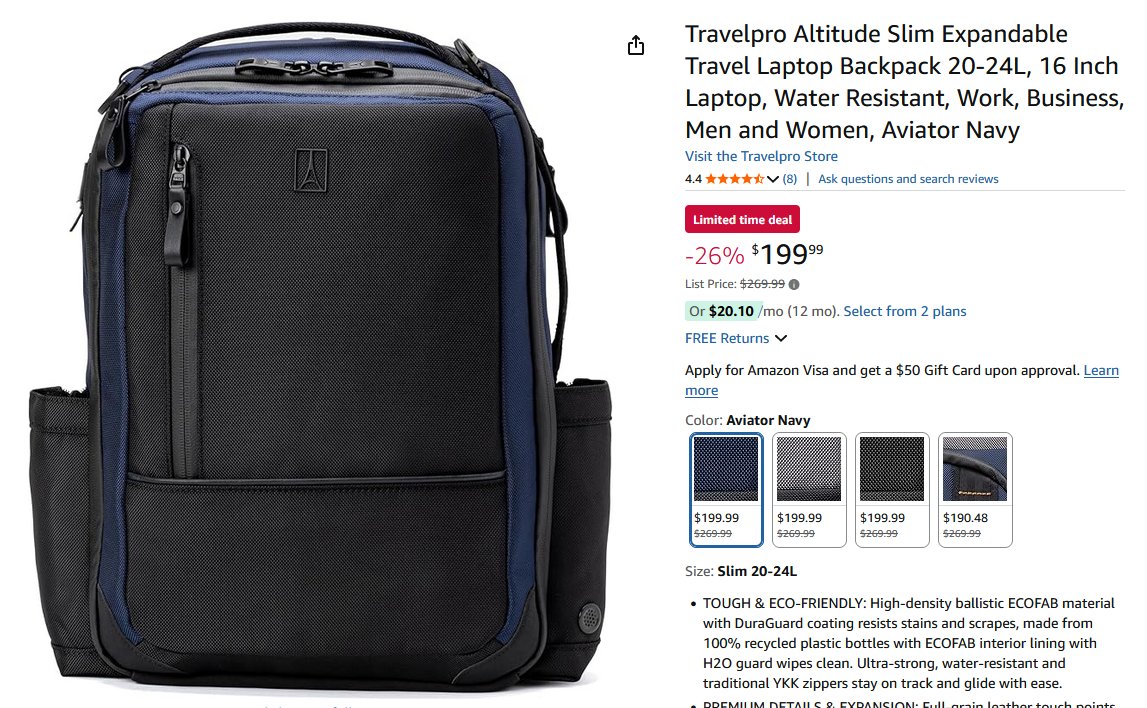The width and height of the screenshot is (1147, 708).
Task: Expand the FREE Returns dropdown
Action: point(781,338)
